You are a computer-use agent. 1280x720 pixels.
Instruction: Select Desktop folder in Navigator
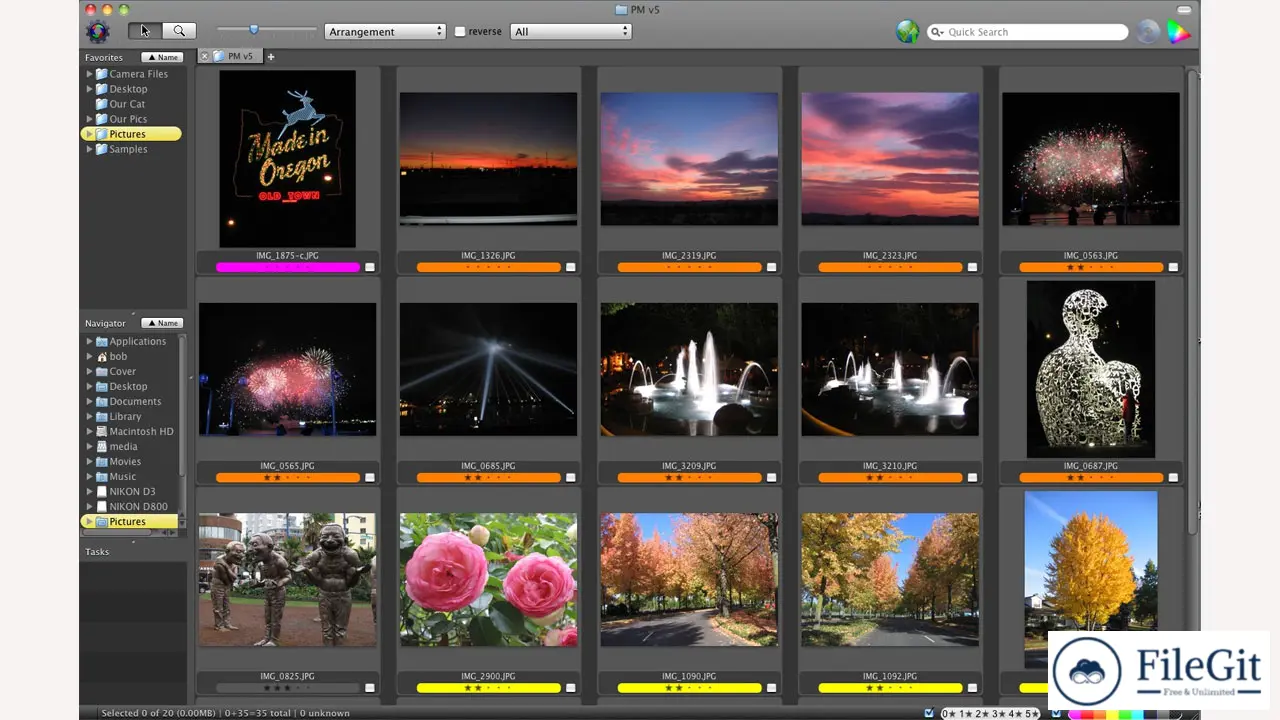128,386
